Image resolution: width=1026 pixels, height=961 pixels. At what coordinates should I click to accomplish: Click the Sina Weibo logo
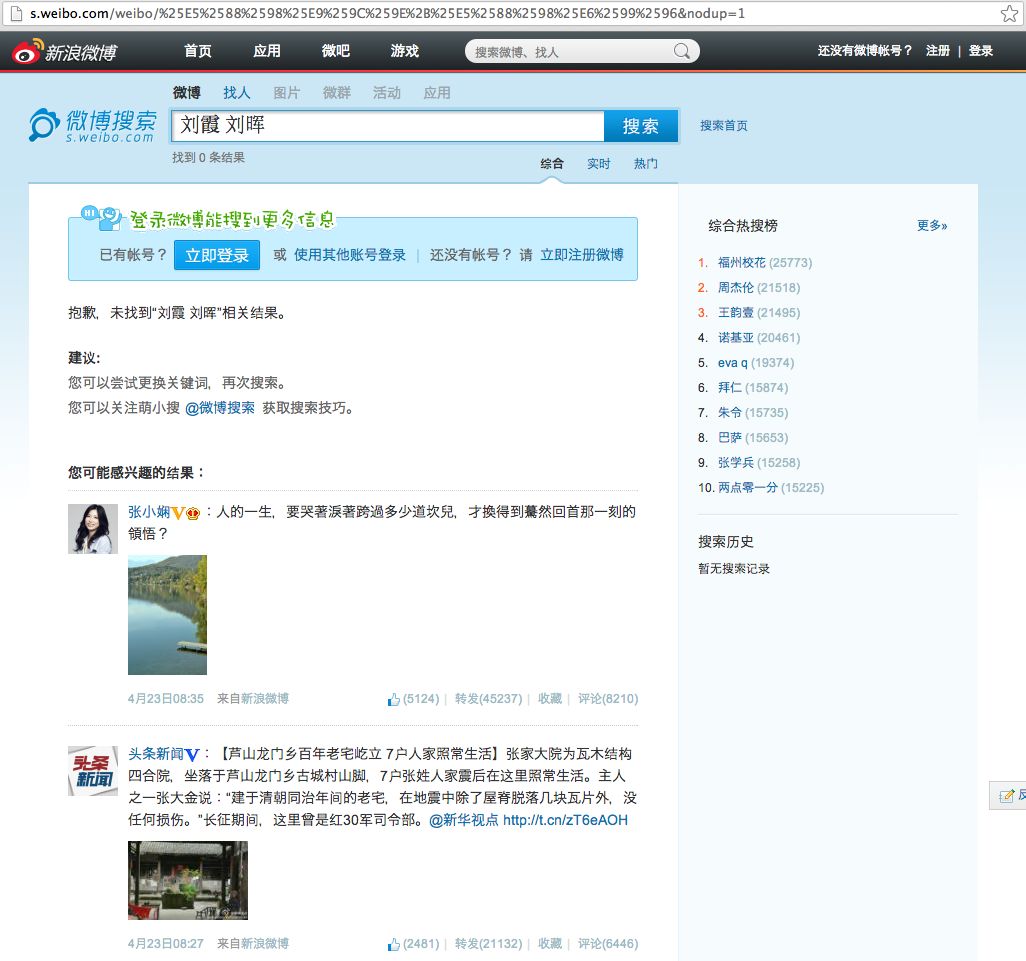pyautogui.click(x=64, y=52)
